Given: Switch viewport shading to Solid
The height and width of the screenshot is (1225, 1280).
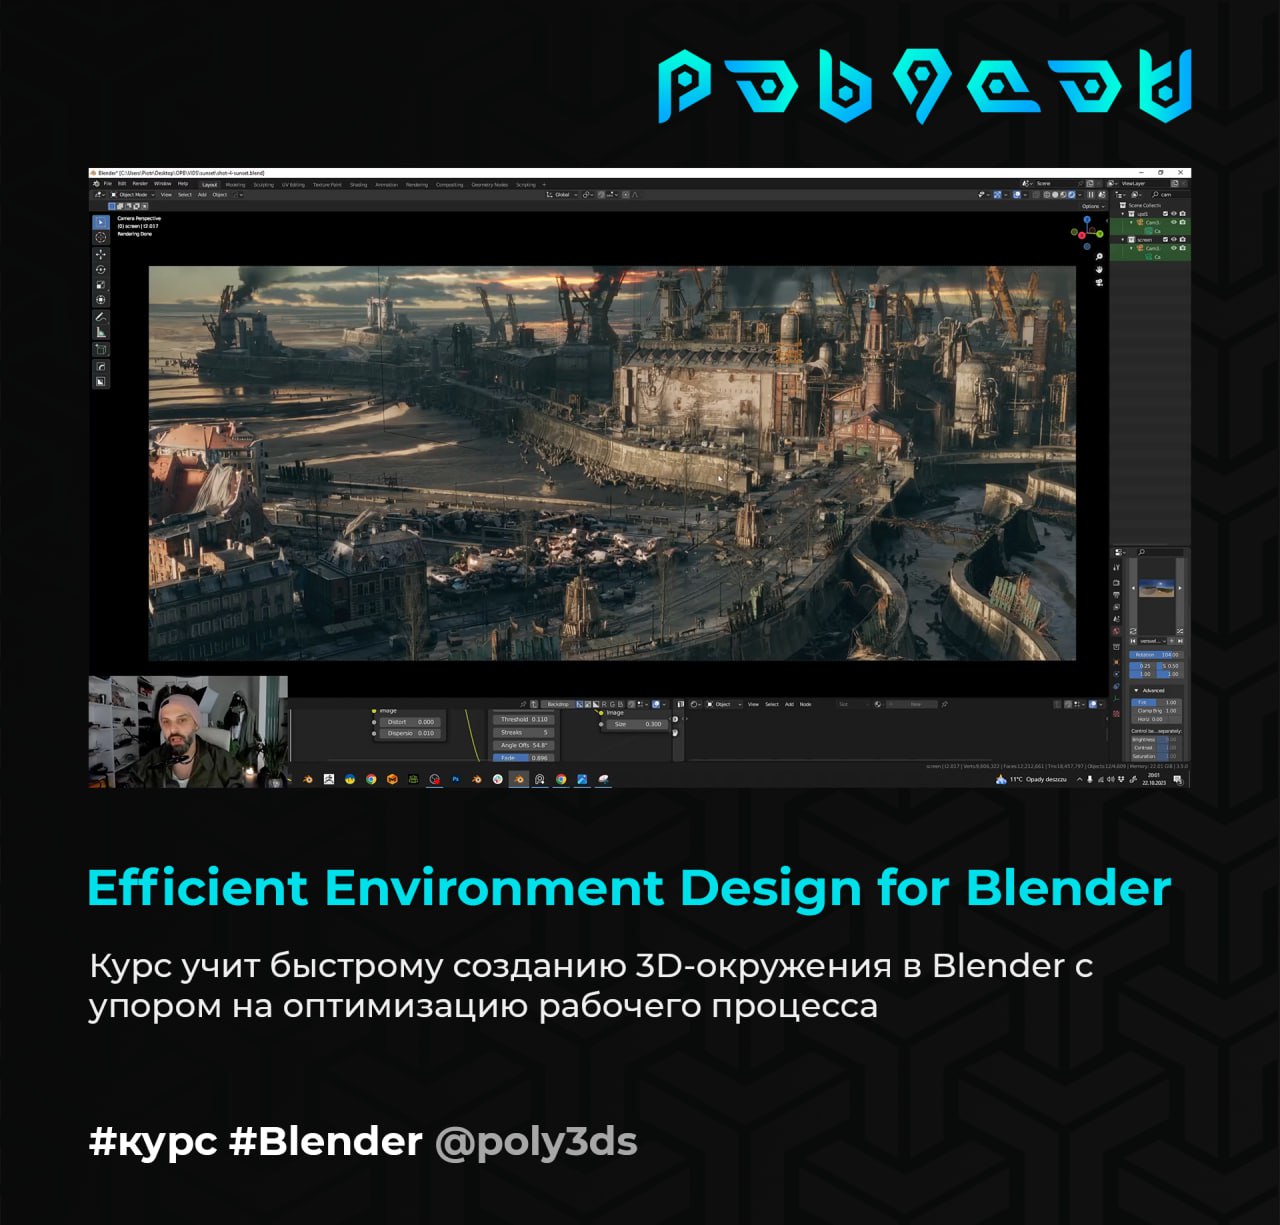Looking at the screenshot, I should click(1055, 195).
